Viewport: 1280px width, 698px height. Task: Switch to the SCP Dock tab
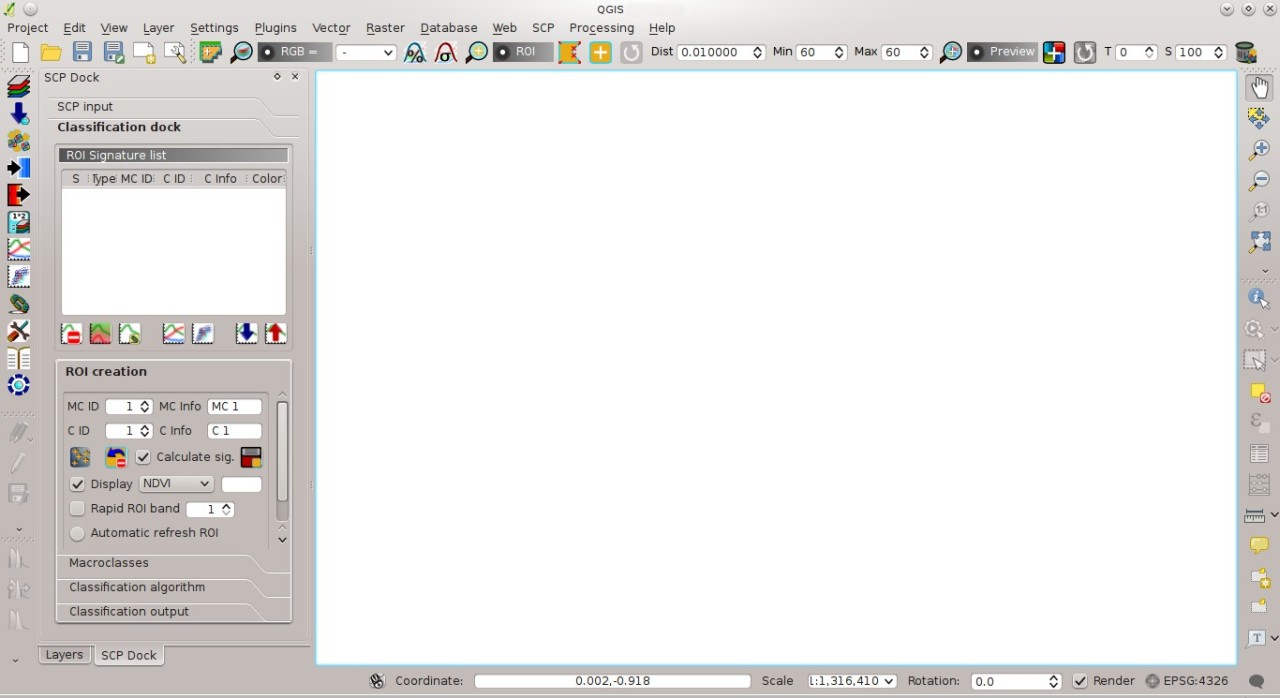coord(129,656)
